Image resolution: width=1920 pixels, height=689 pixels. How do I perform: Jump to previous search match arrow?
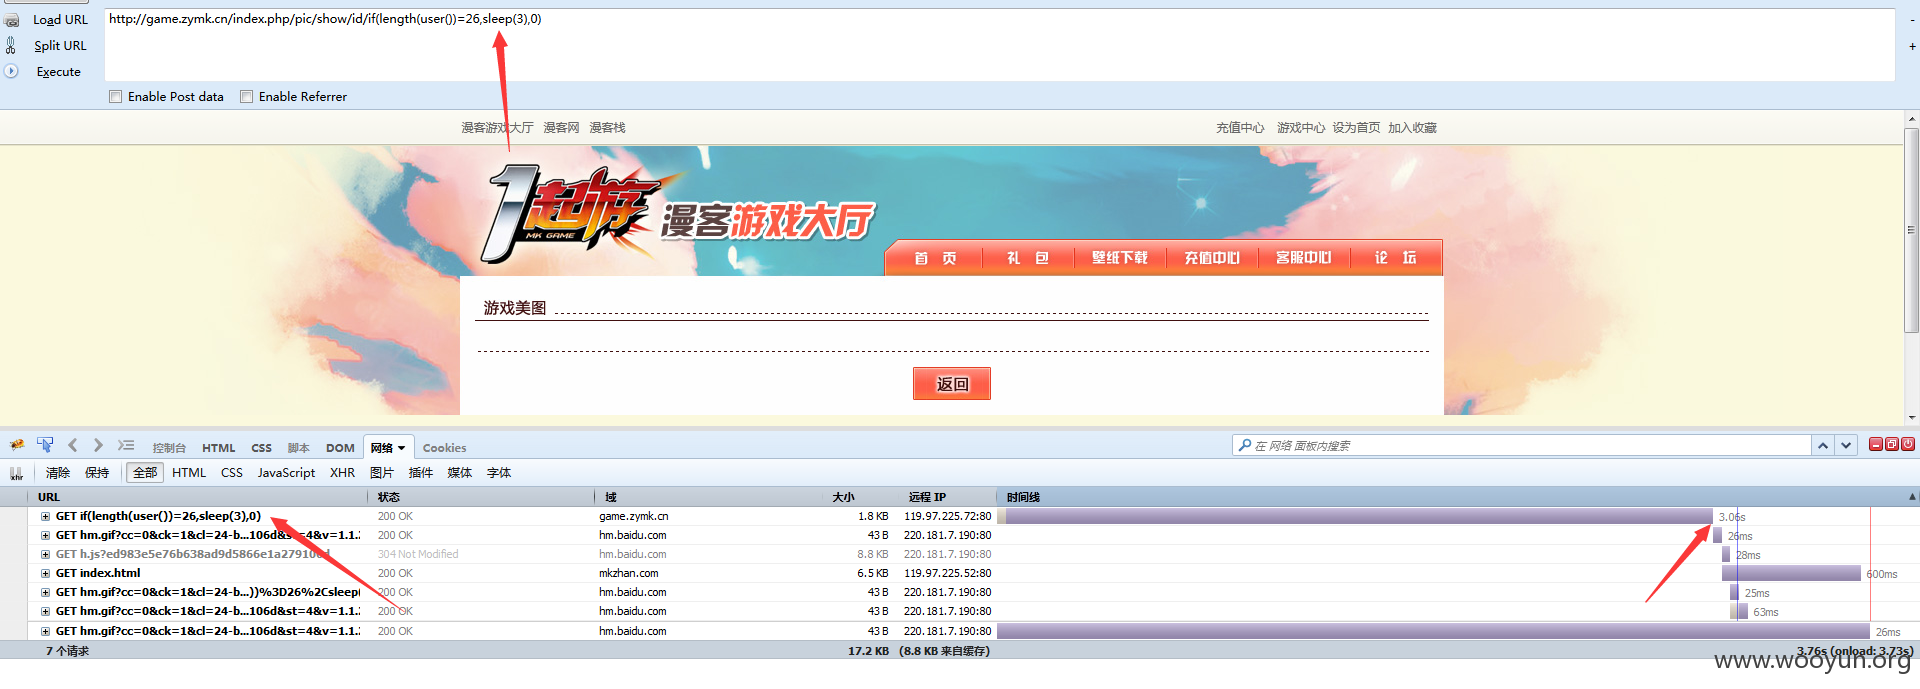pyautogui.click(x=1823, y=445)
